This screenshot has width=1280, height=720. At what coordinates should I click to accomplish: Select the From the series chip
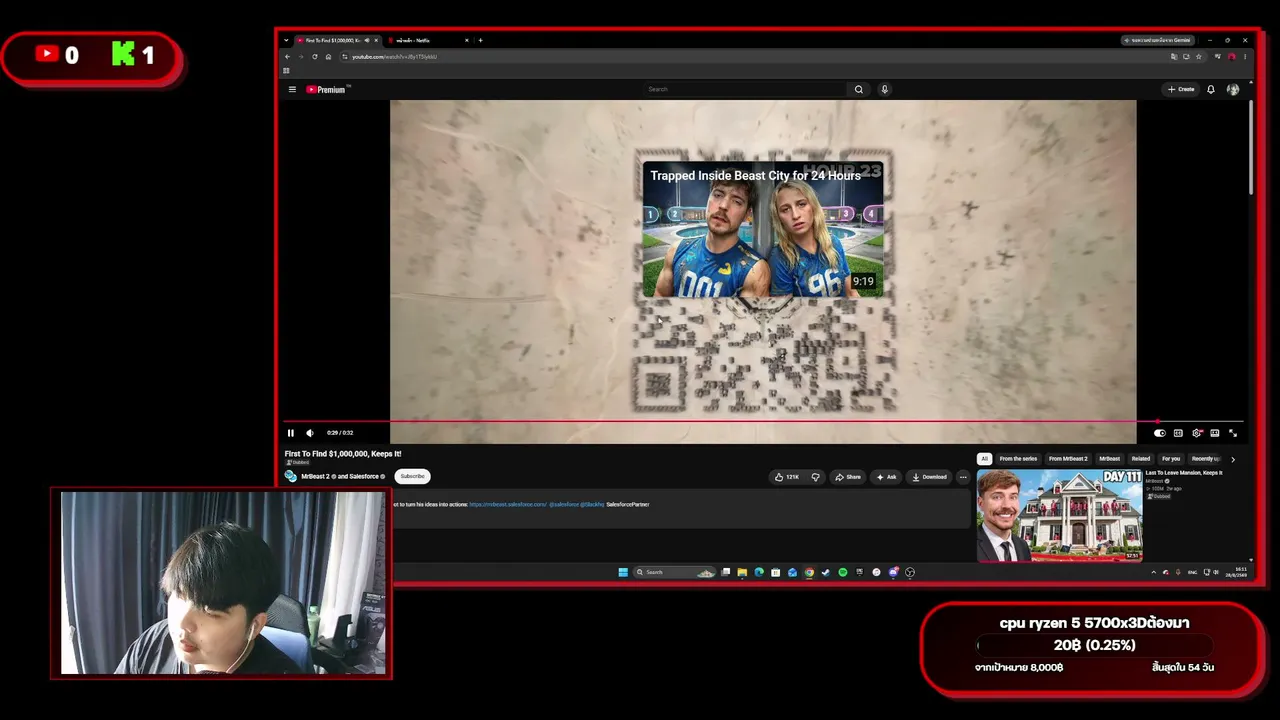click(1018, 459)
